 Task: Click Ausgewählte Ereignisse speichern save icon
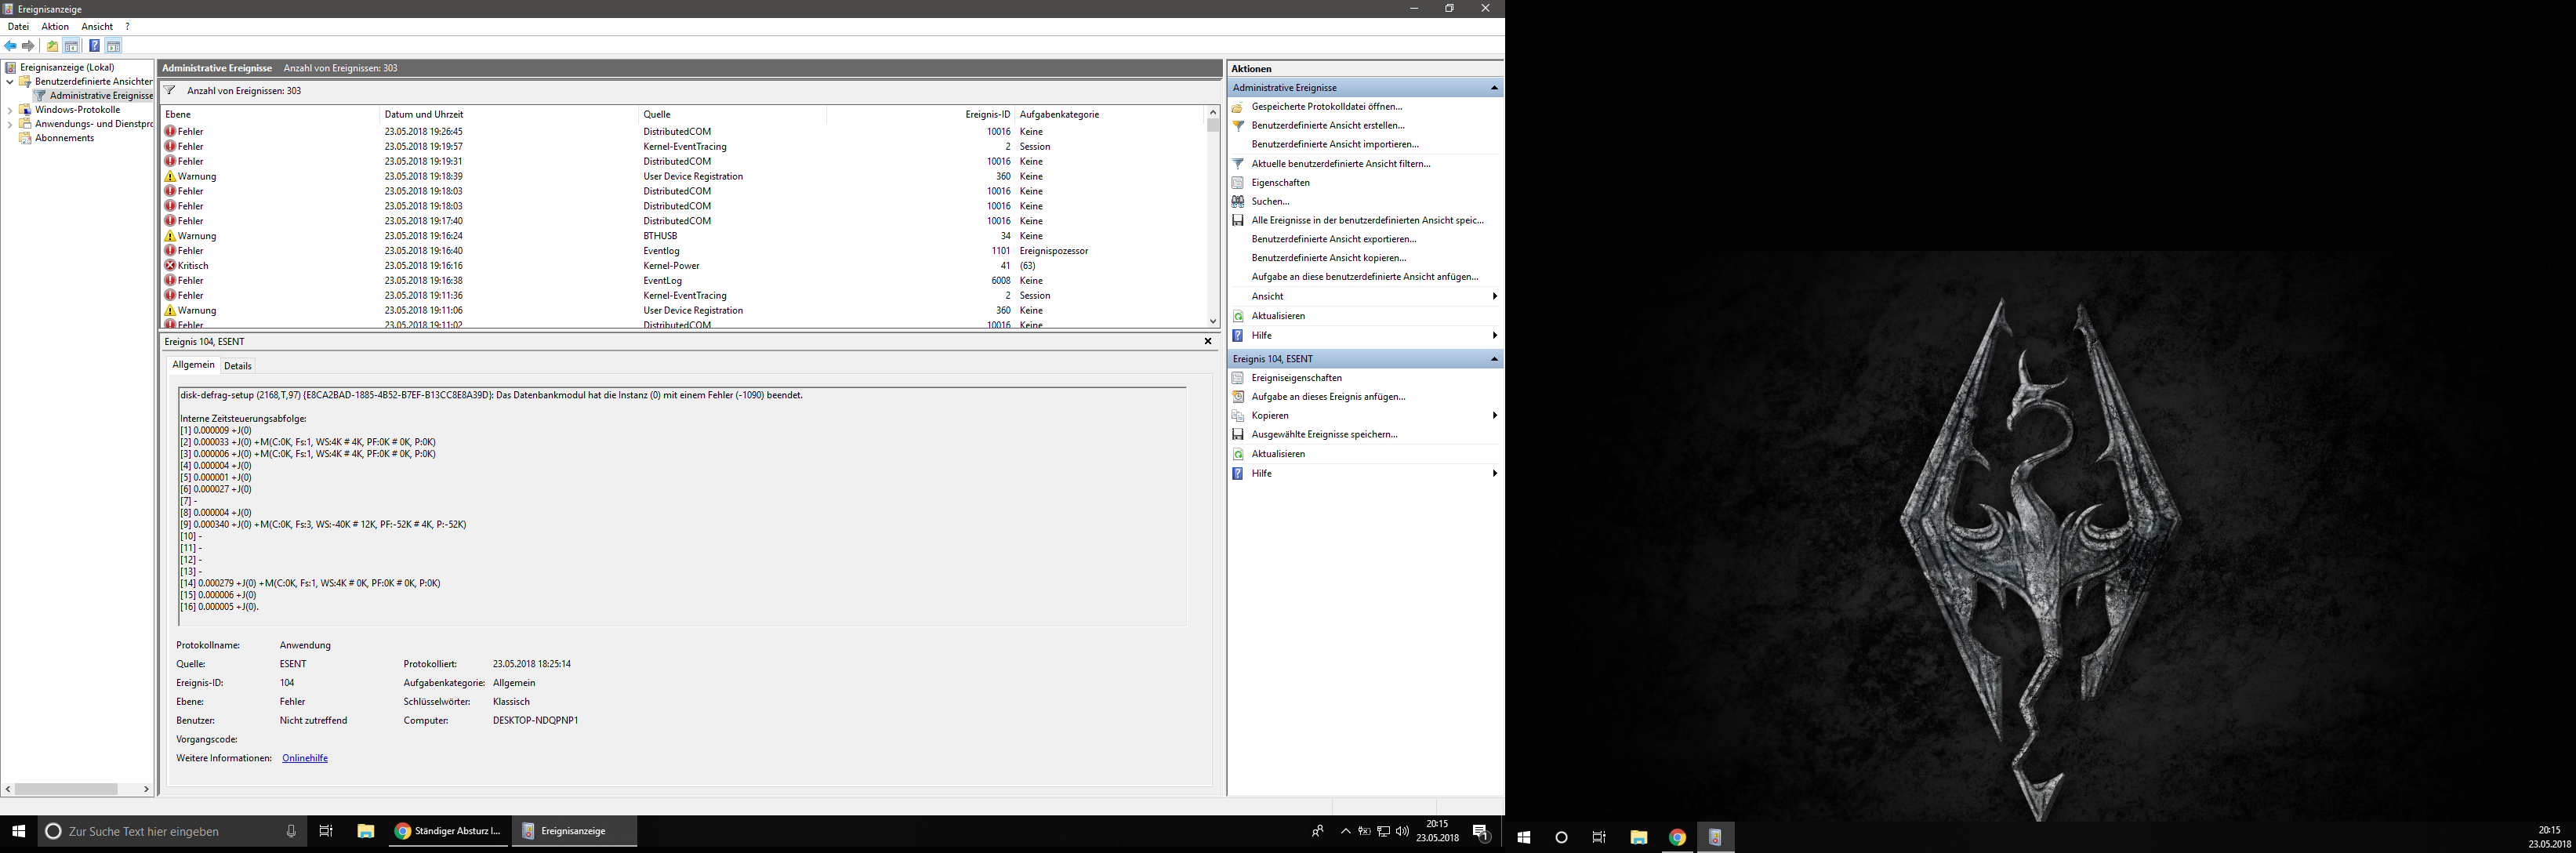[1239, 434]
